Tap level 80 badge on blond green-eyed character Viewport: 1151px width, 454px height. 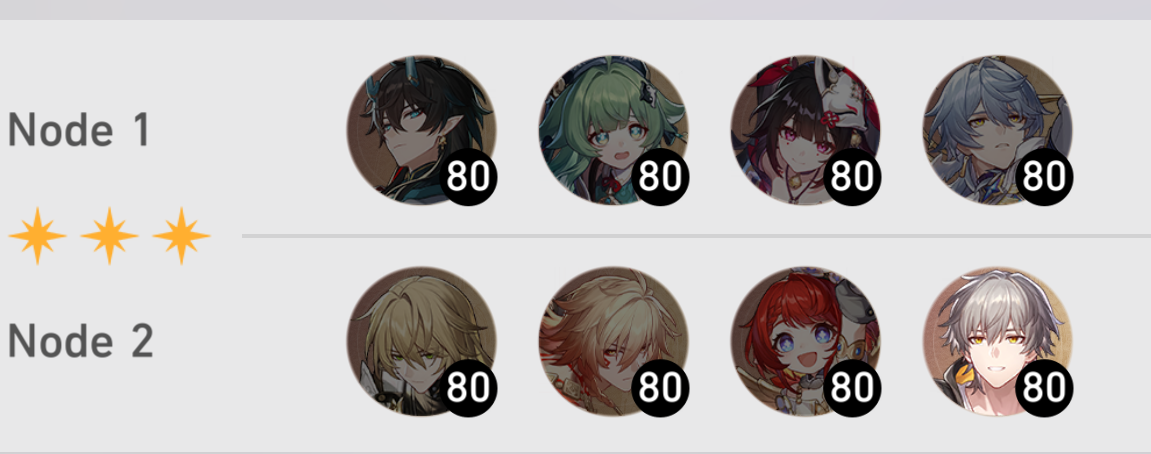coord(468,387)
